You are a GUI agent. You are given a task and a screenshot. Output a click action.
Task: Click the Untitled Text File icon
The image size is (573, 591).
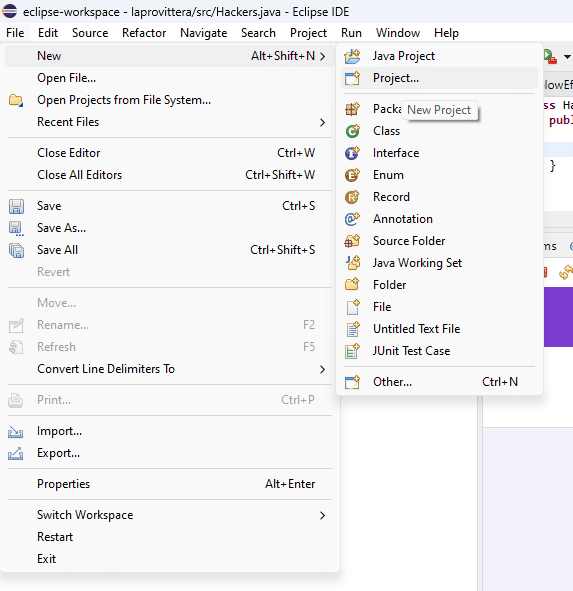click(x=353, y=329)
